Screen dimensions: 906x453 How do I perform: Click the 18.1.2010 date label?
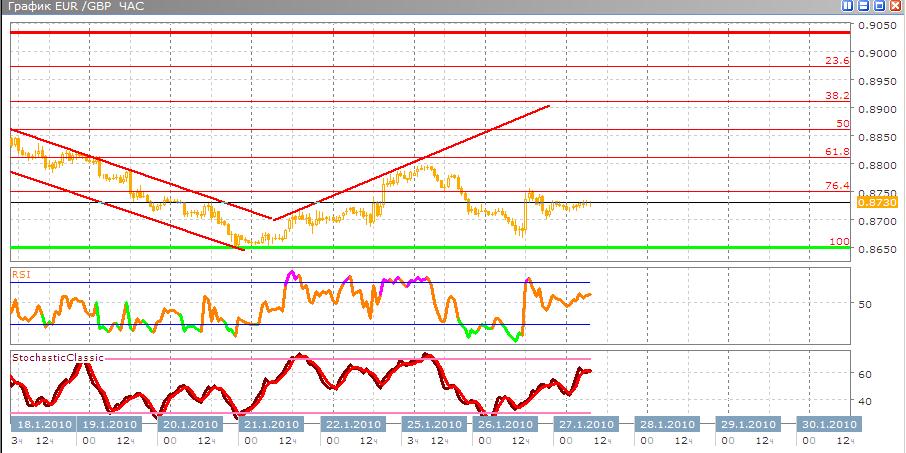click(x=43, y=425)
